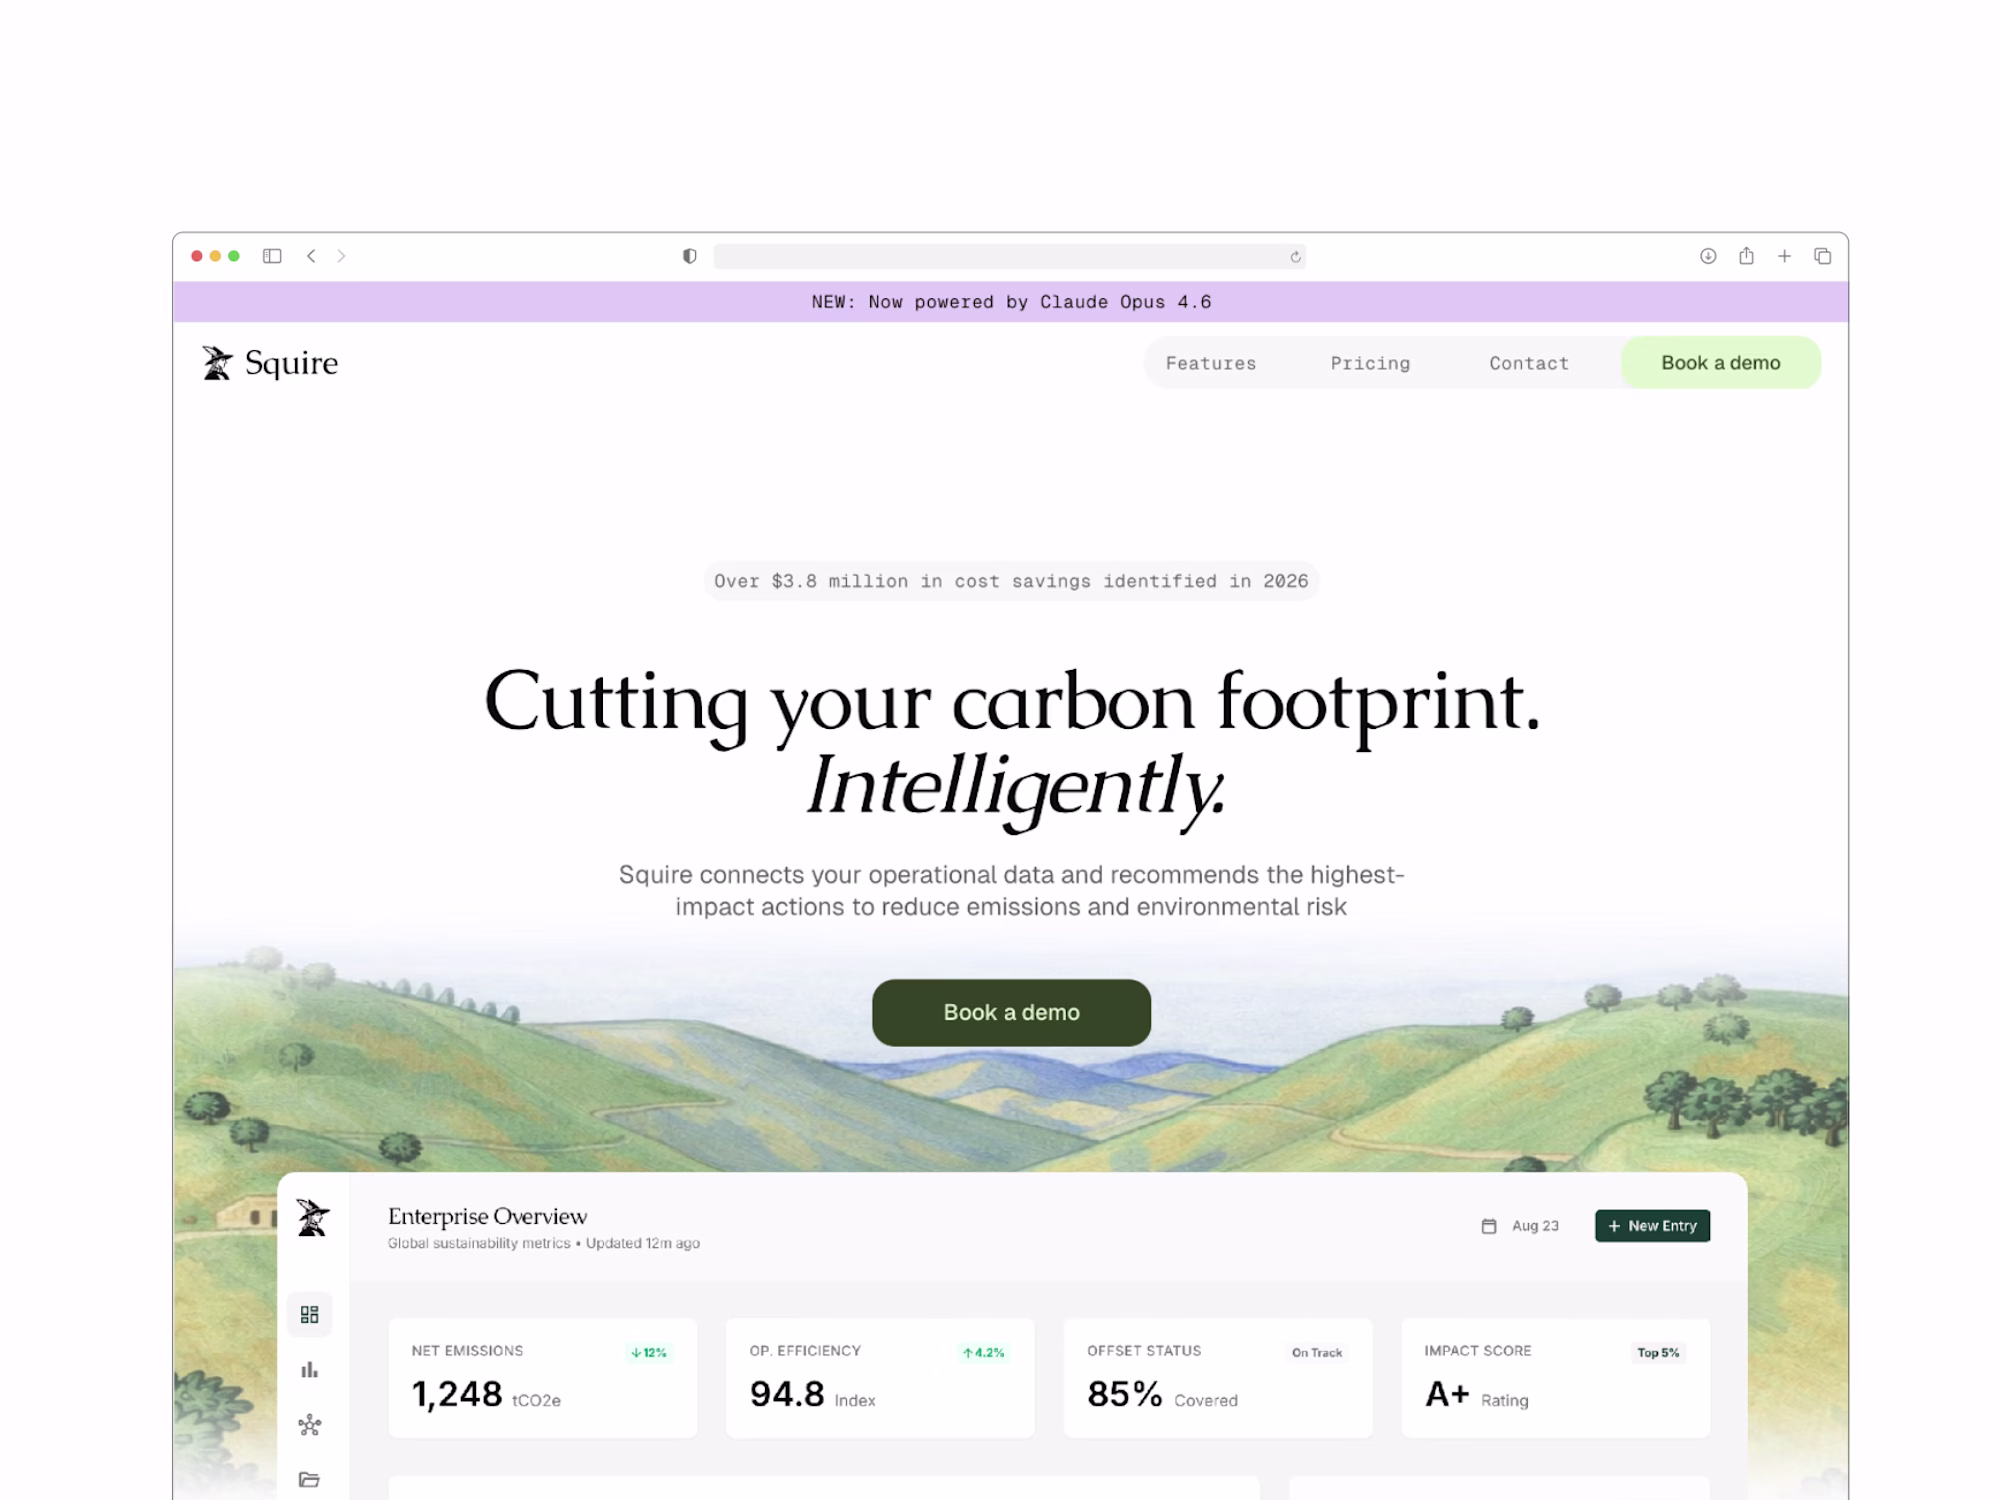The image size is (2000, 1500).
Task: Open the bar chart analytics sidebar icon
Action: [x=310, y=1370]
